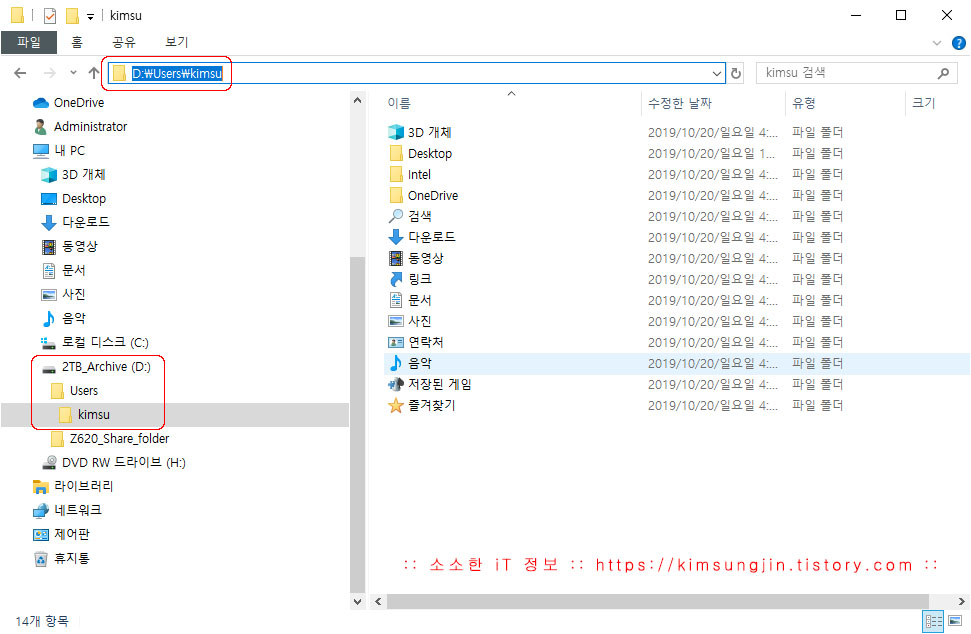Select 문서 folder in file list
The height and width of the screenshot is (634, 971).
[x=410, y=301]
